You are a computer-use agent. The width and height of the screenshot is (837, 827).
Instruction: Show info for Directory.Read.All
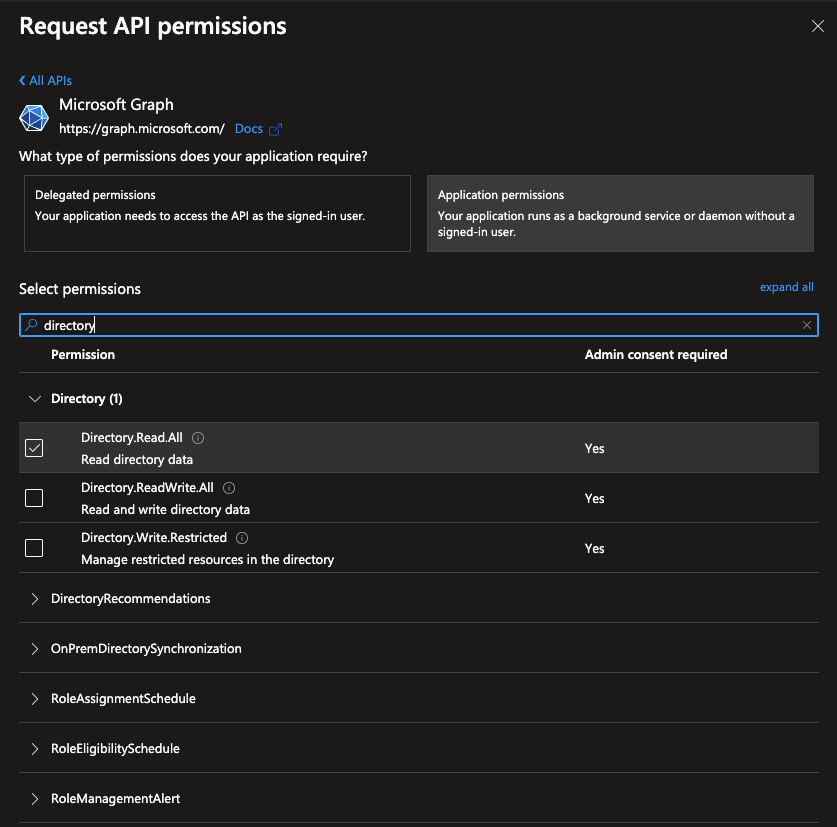[x=198, y=438]
